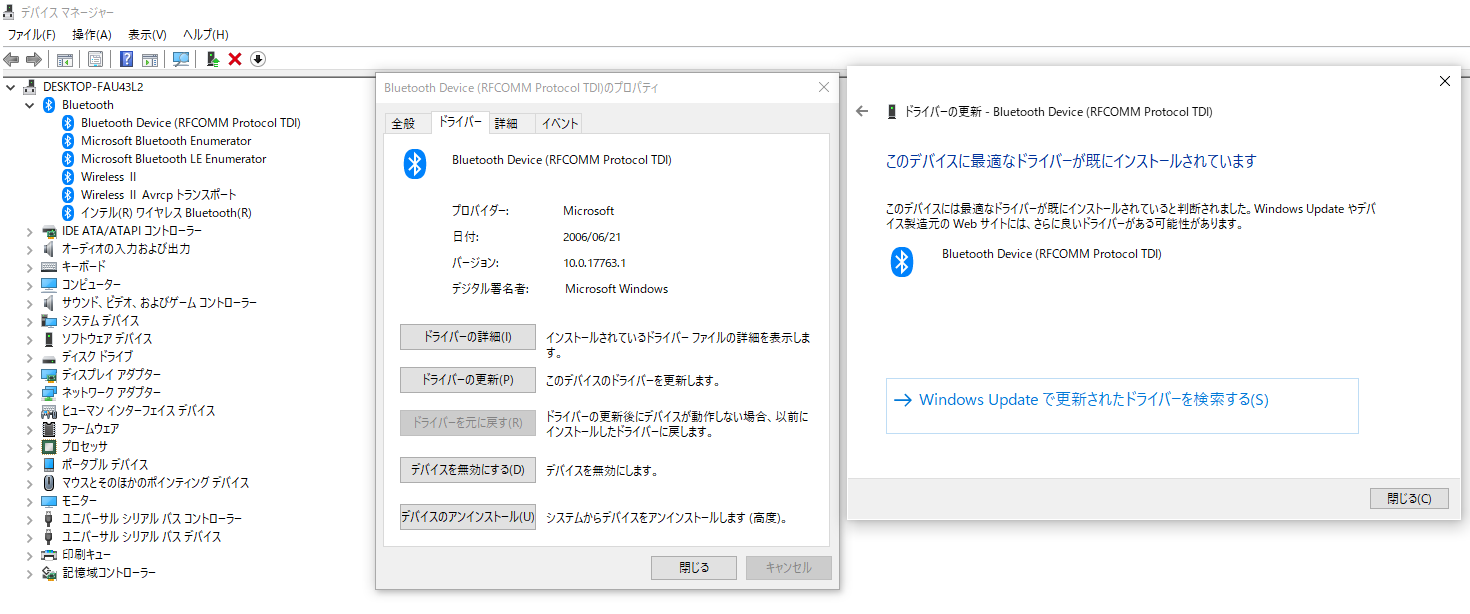Click the マウスとそのほかのポインティング デバイス icon
This screenshot has width=1470, height=614.
click(49, 482)
